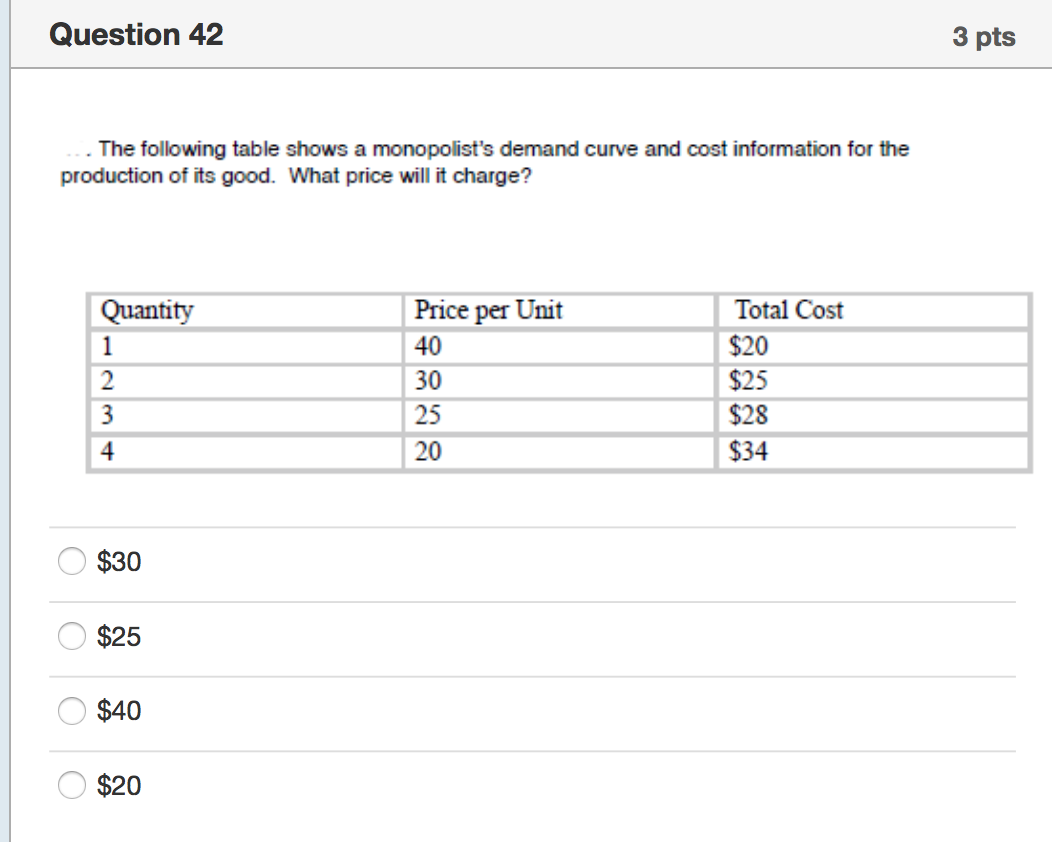
Task: Select the $40 answer option
Action: click(72, 711)
